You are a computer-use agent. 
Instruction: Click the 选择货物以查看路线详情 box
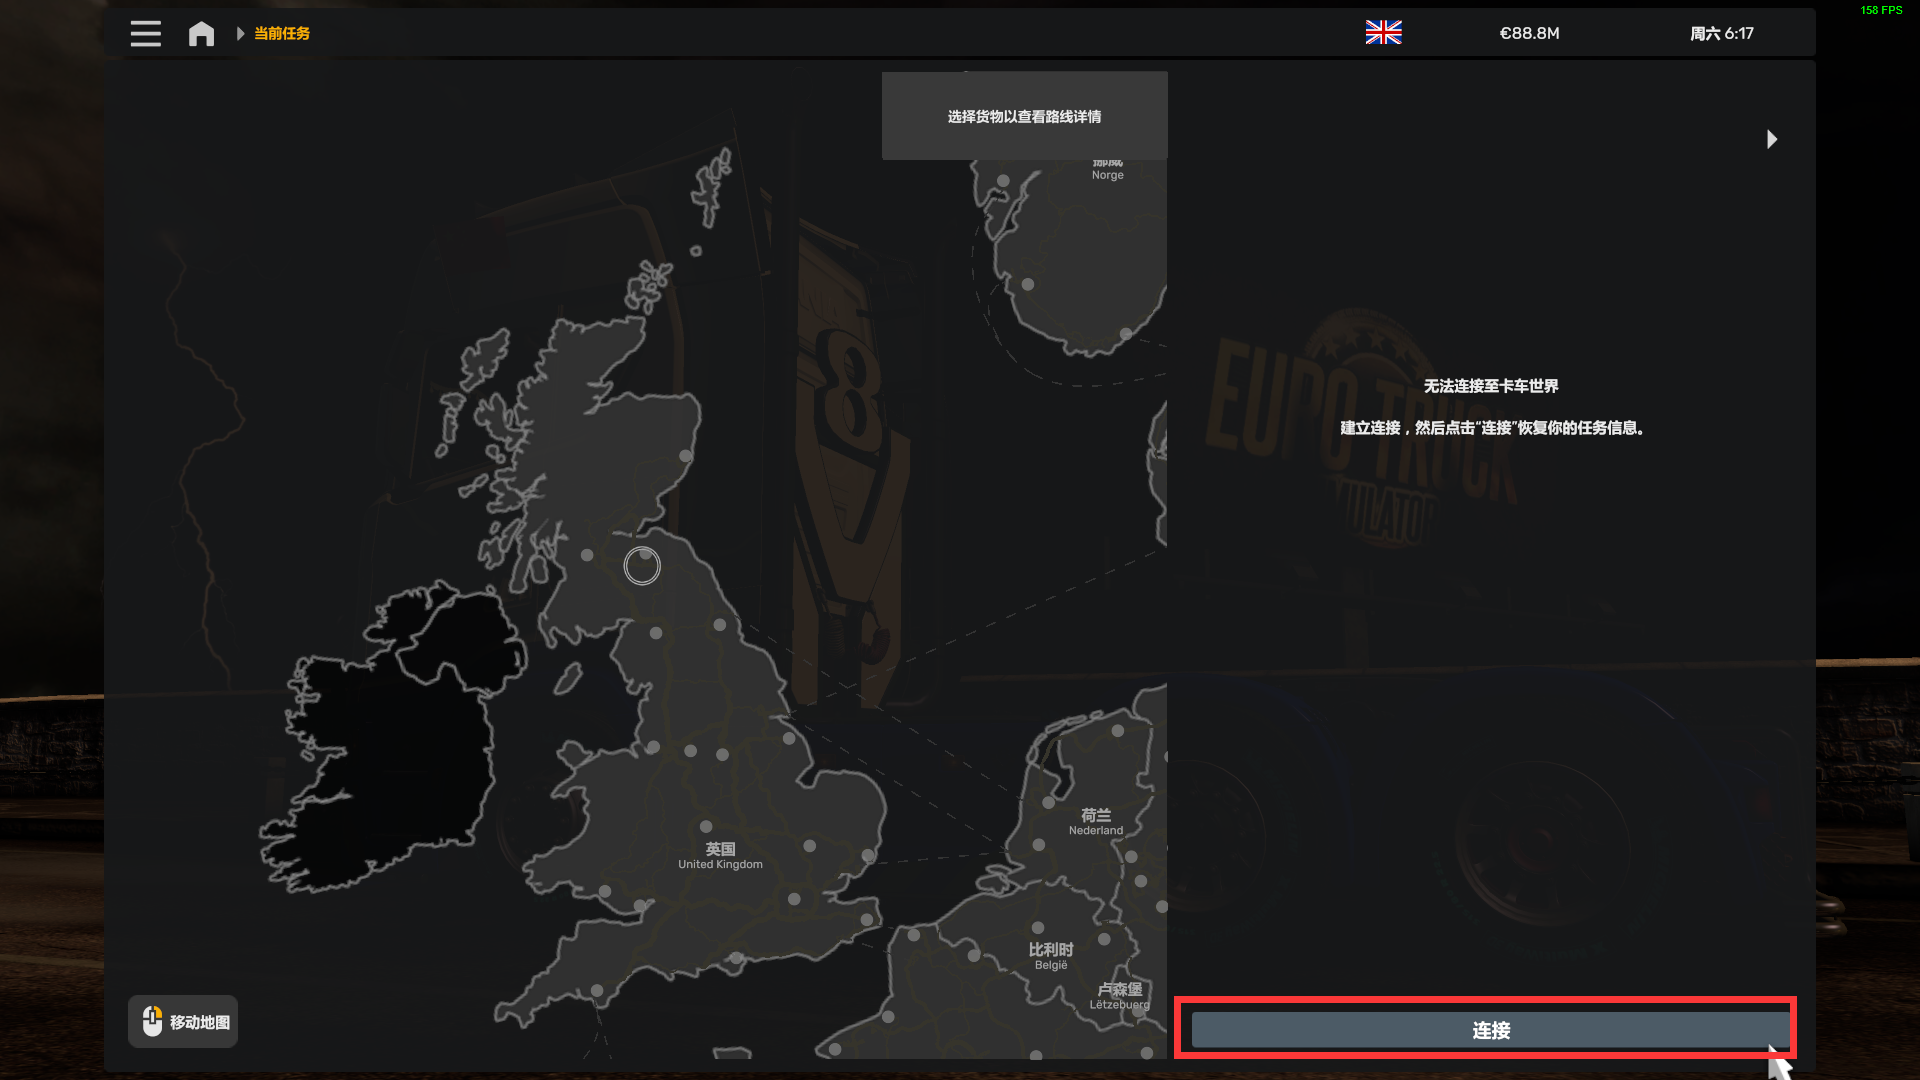1024,116
